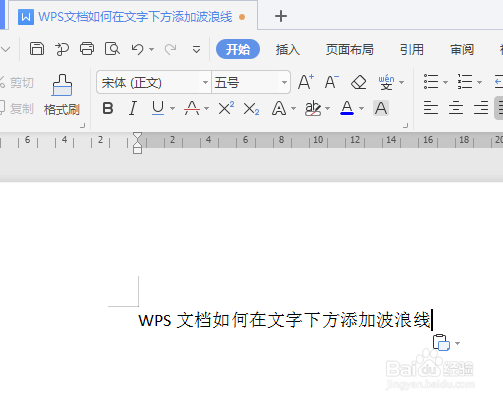Click the Save icon in quick access toolbar

[x=37, y=49]
